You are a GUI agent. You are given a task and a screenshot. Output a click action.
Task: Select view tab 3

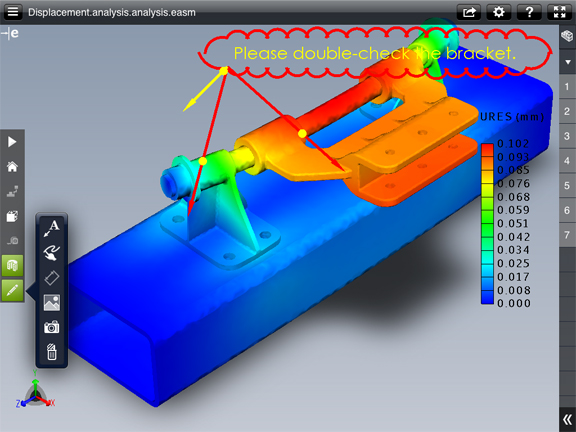(567, 136)
